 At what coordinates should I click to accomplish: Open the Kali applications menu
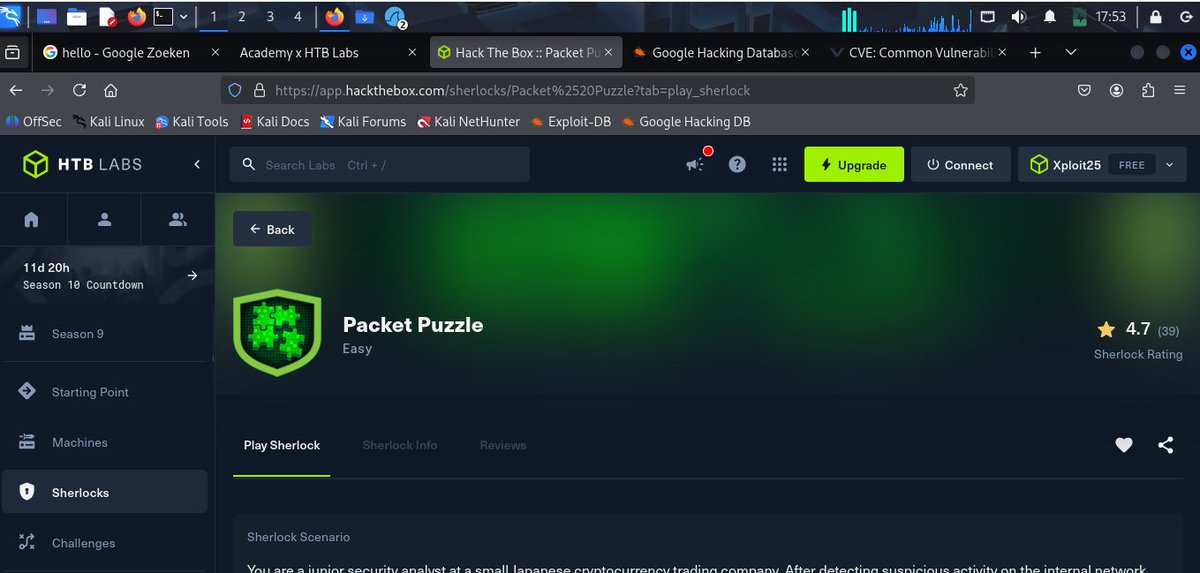12,16
